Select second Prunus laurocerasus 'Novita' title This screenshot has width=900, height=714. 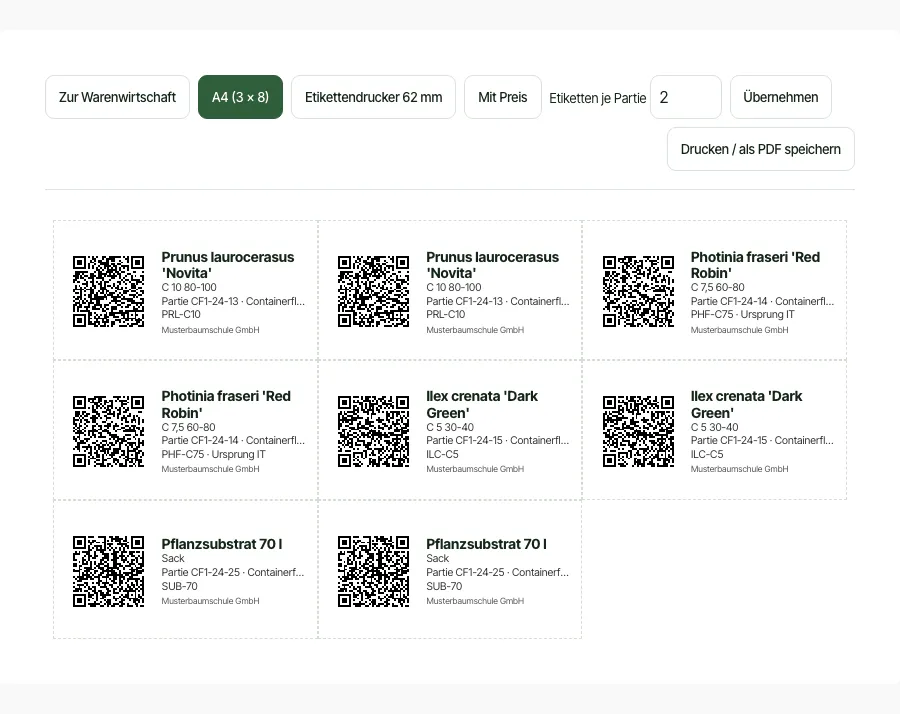point(492,265)
